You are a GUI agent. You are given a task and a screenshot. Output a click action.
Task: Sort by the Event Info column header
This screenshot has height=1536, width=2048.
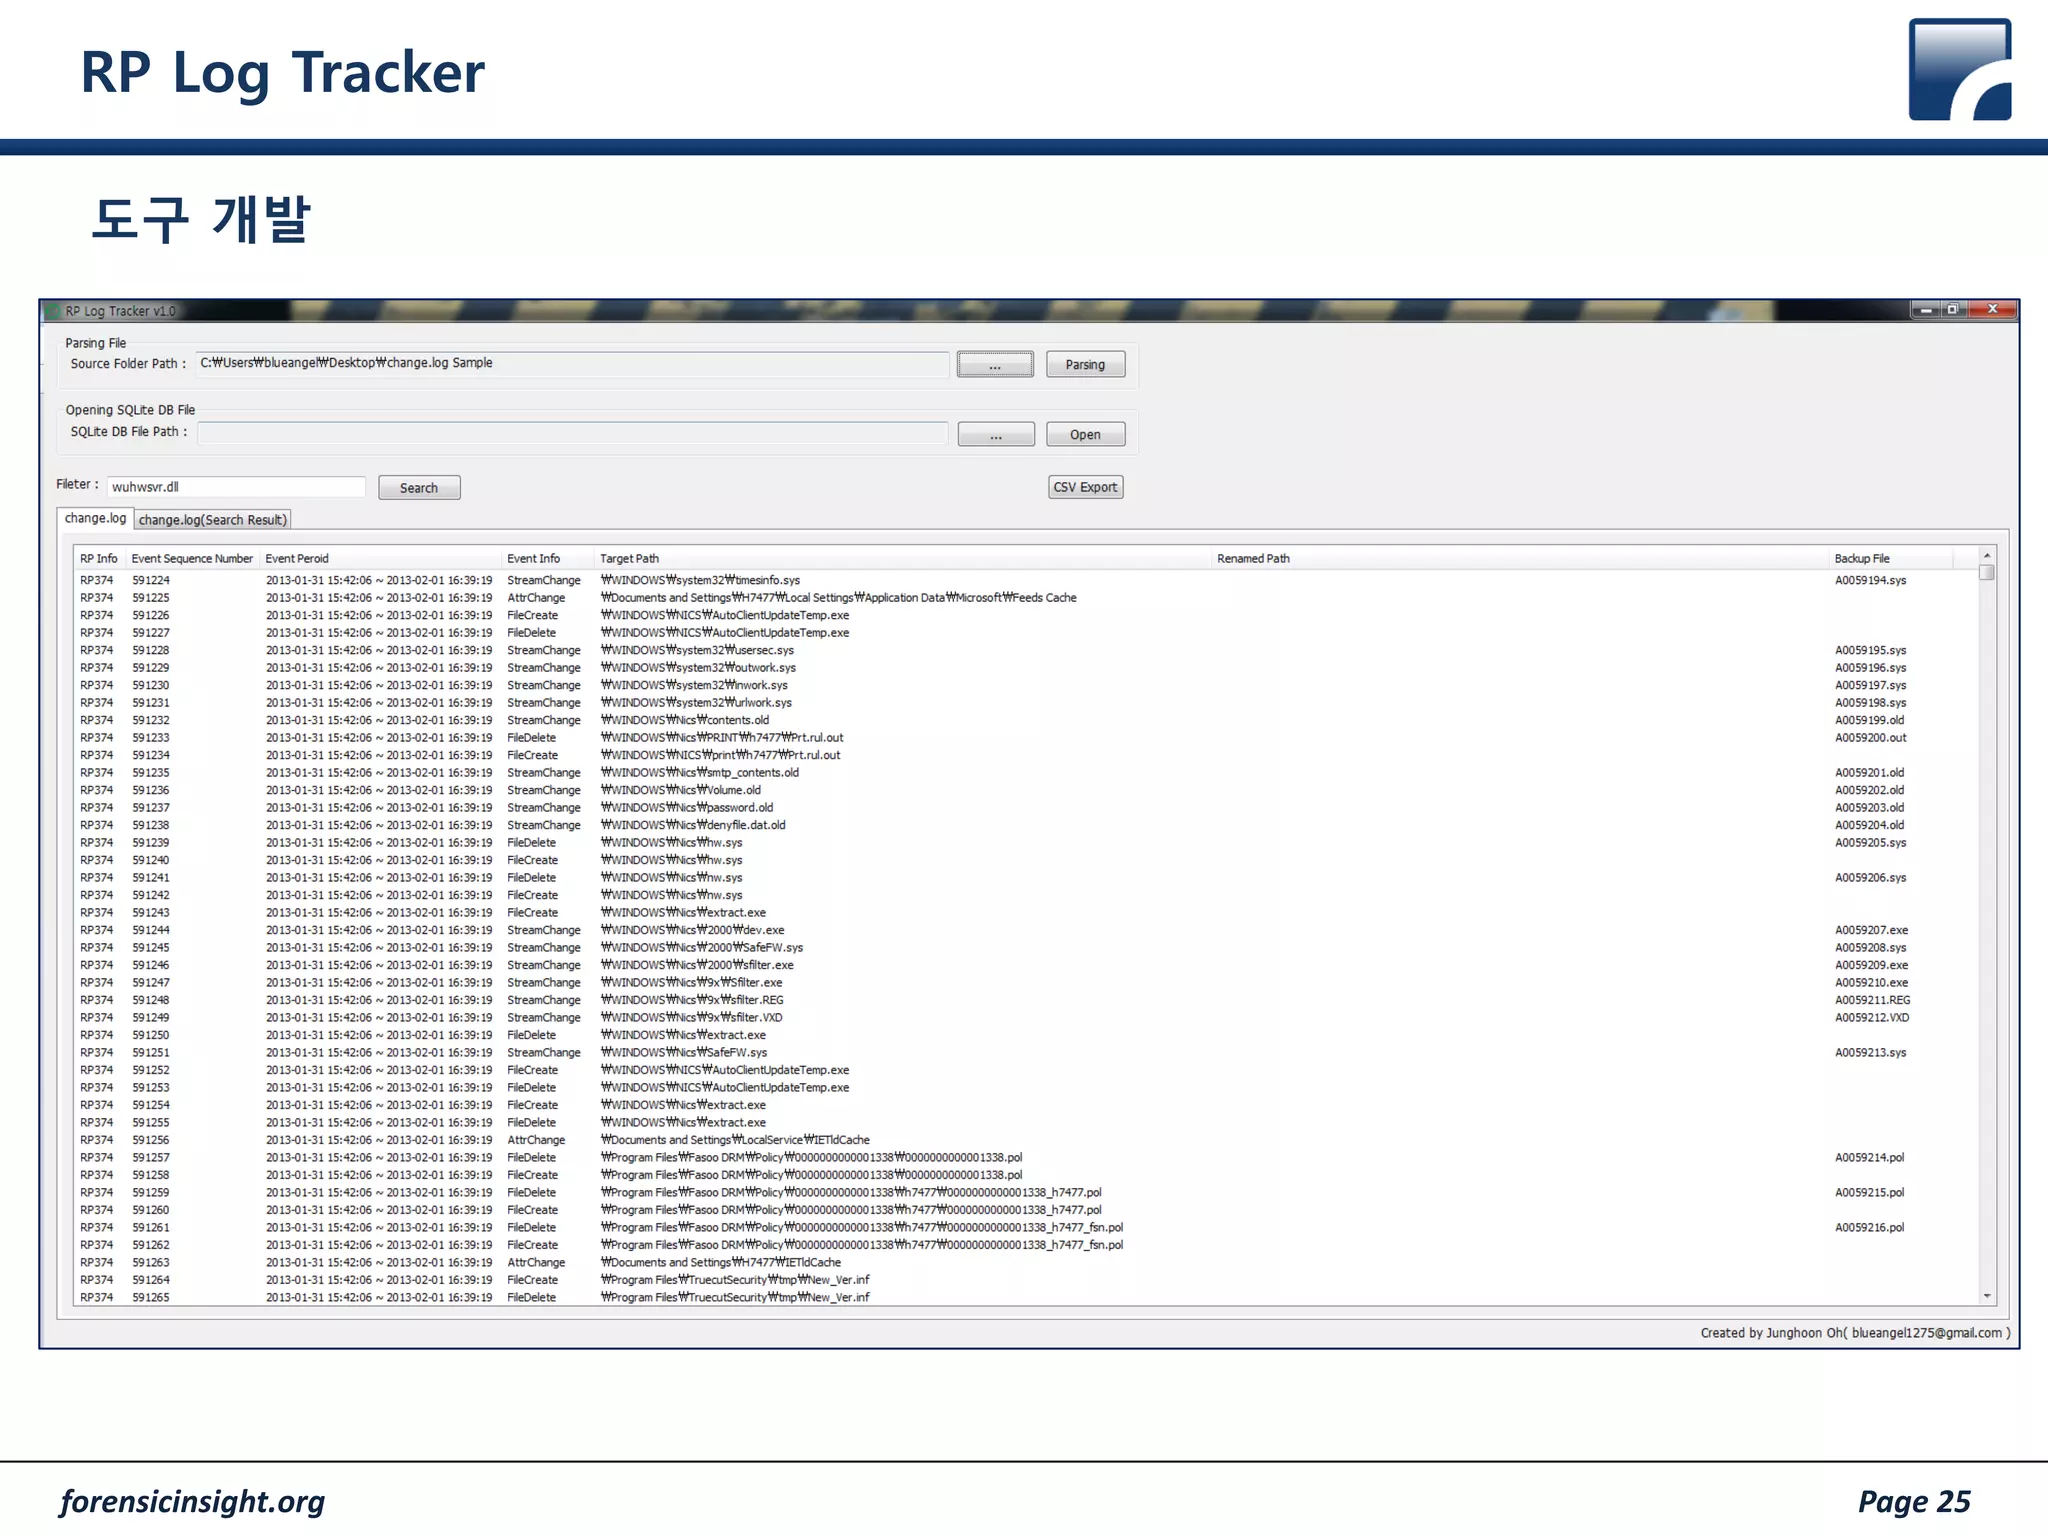[547, 559]
